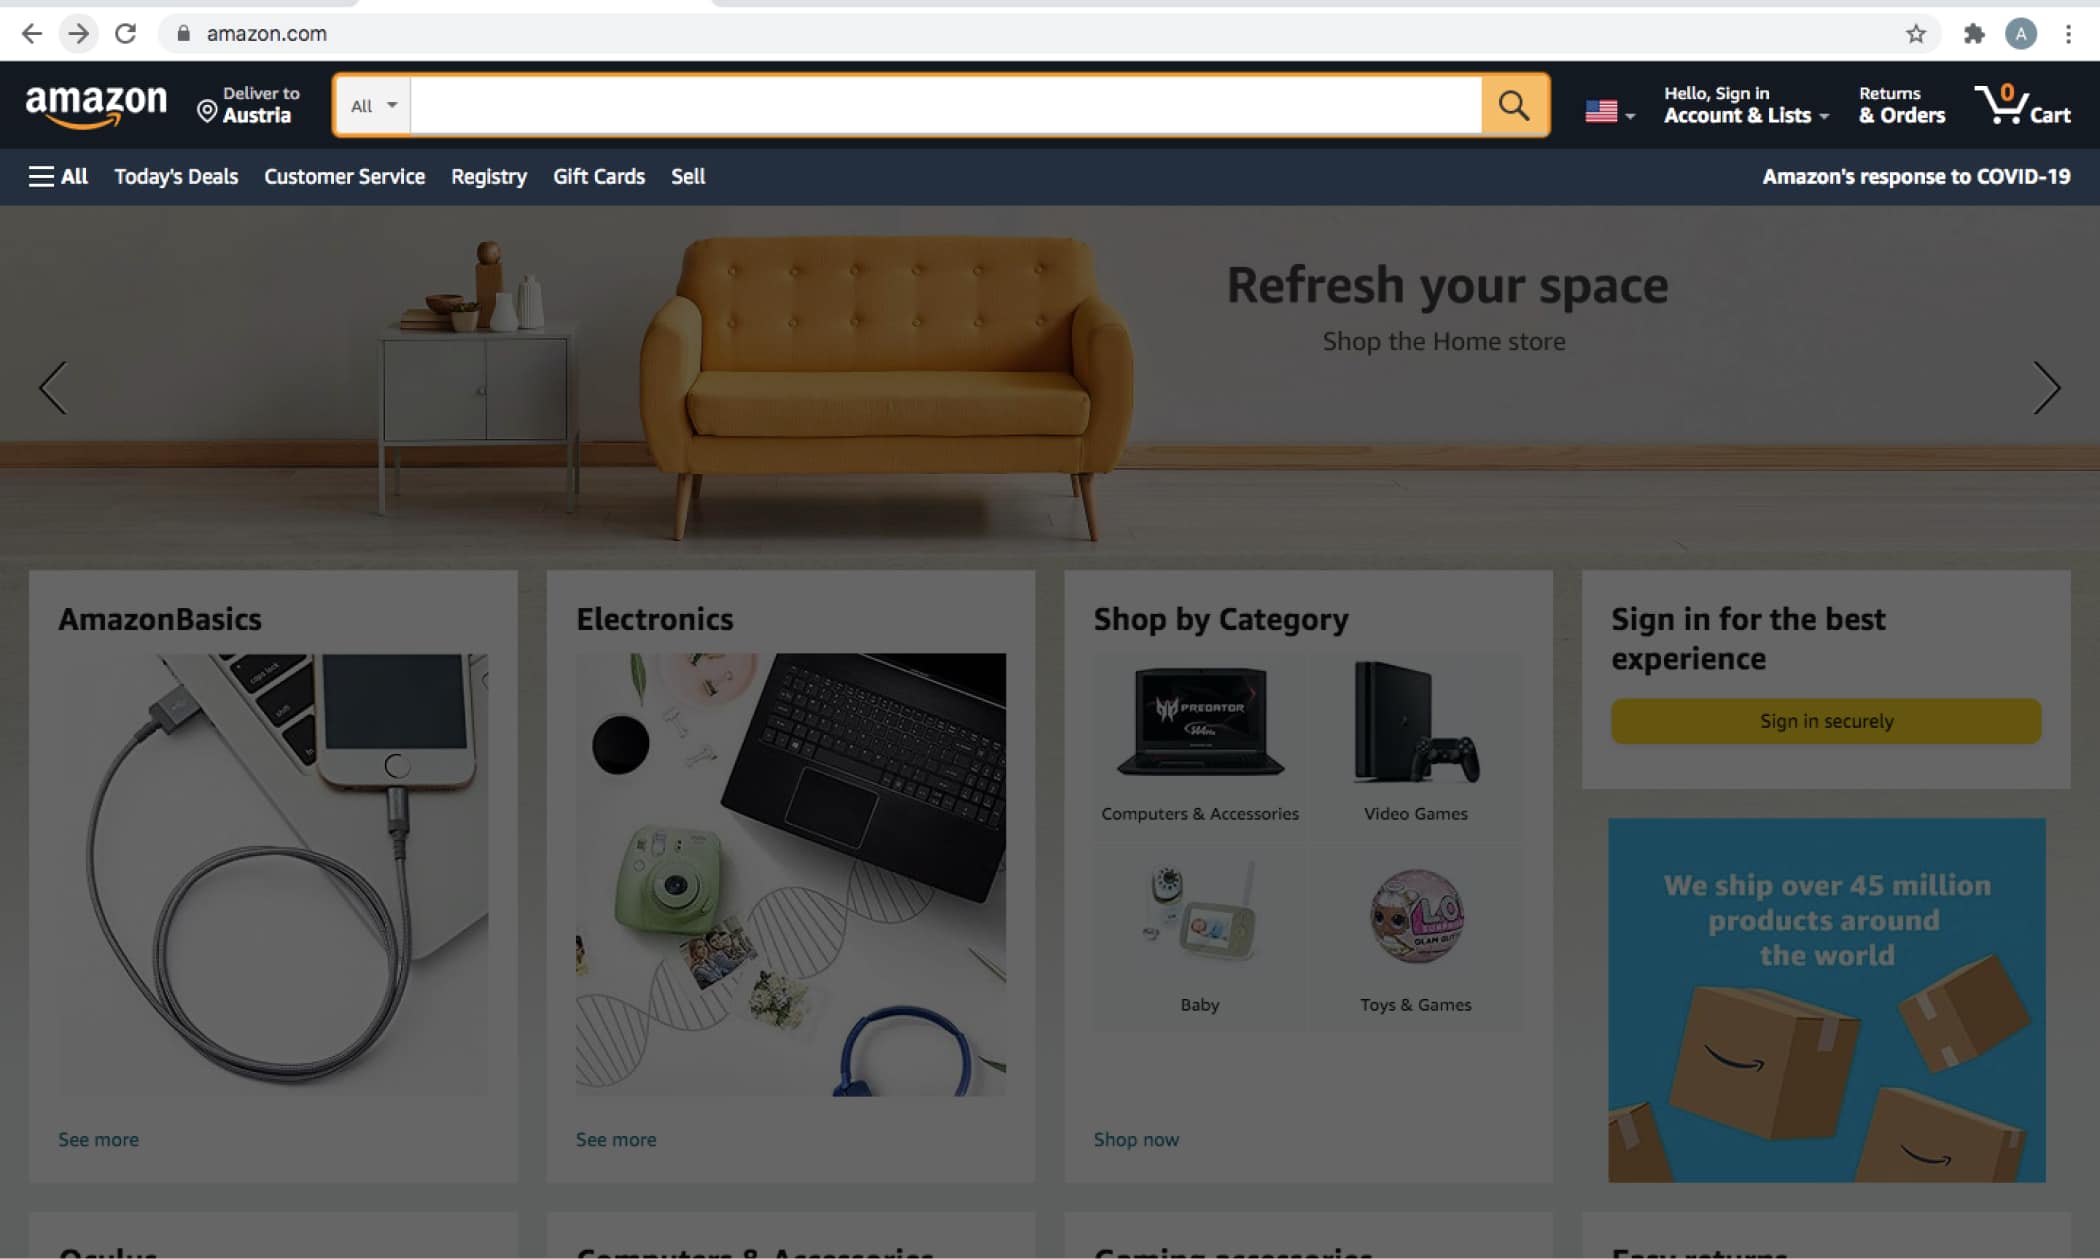This screenshot has height=1259, width=2100.
Task: Click the Amazon search bar icon
Action: point(1514,103)
